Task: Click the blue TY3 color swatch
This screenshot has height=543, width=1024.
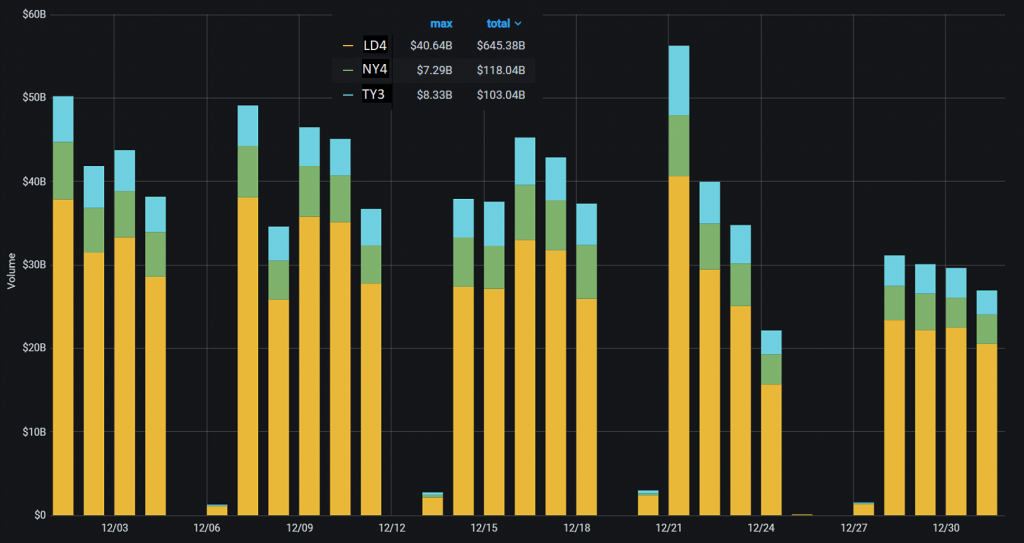Action: [x=348, y=95]
